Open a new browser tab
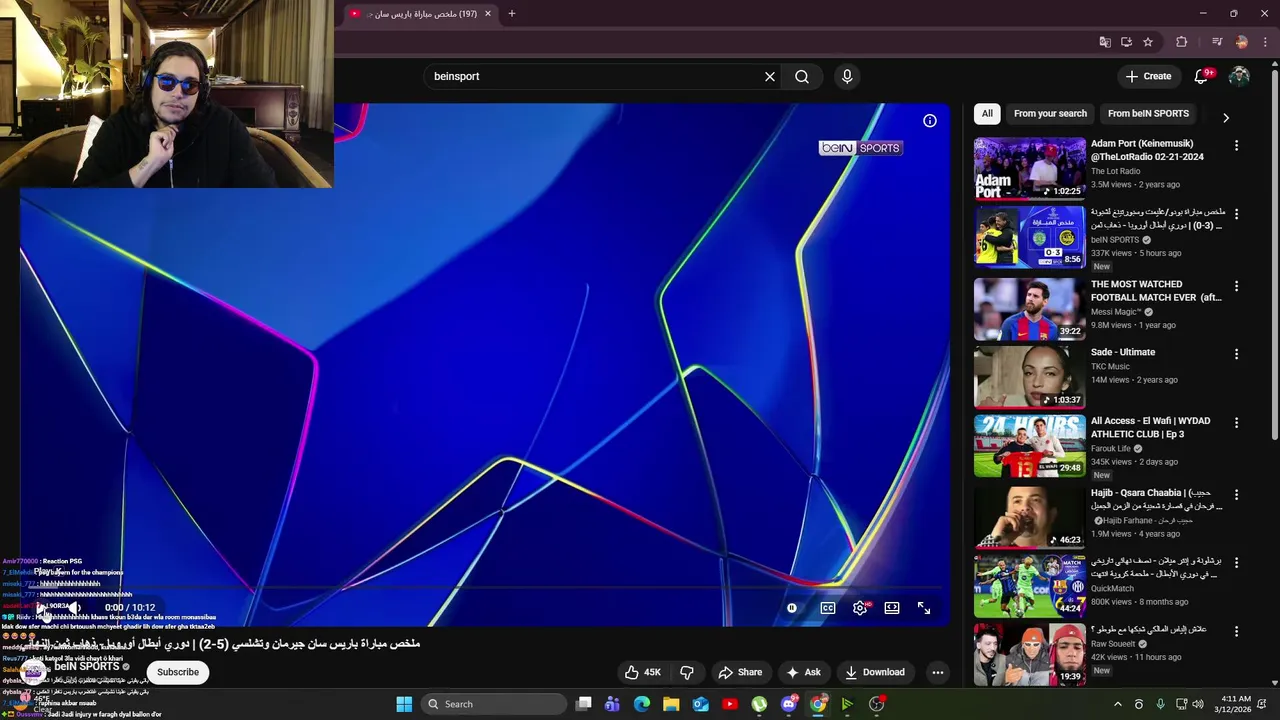 (512, 14)
